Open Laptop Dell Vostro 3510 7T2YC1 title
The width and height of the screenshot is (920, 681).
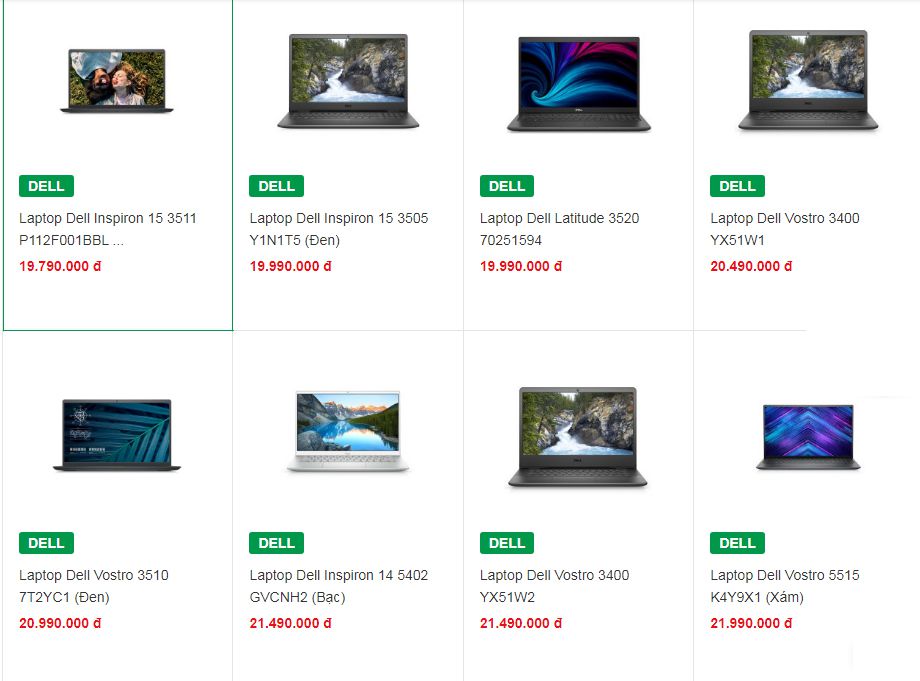pos(94,586)
